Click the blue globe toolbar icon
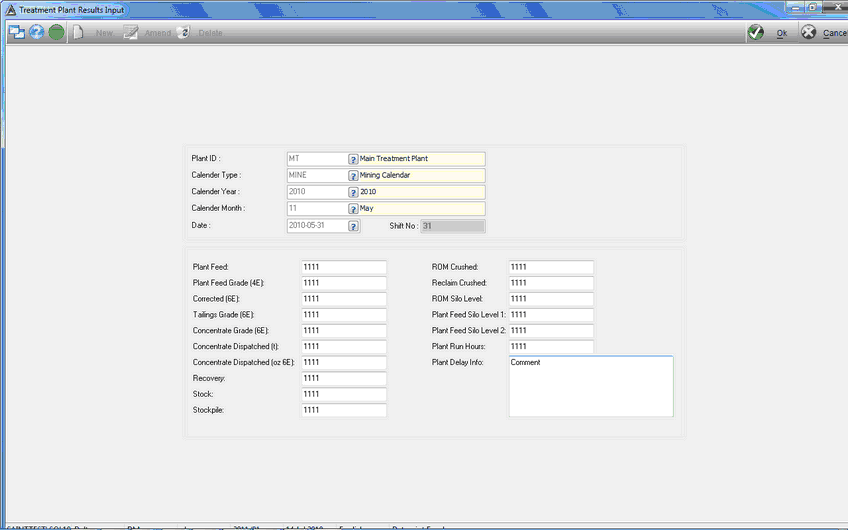This screenshot has height=530, width=848. point(37,32)
